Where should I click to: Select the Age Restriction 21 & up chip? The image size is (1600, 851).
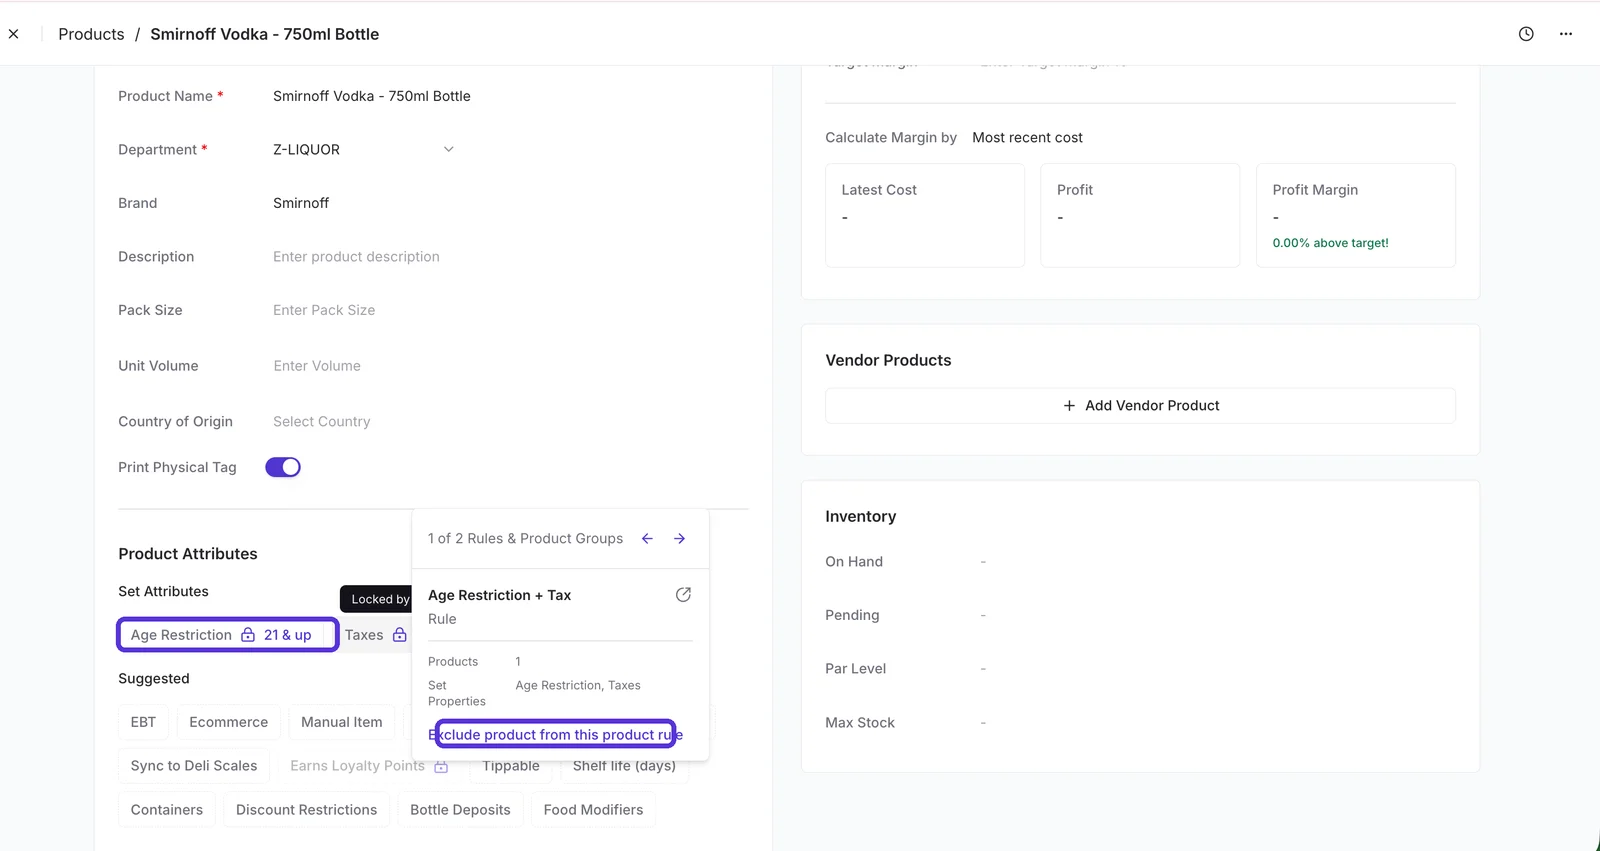228,635
